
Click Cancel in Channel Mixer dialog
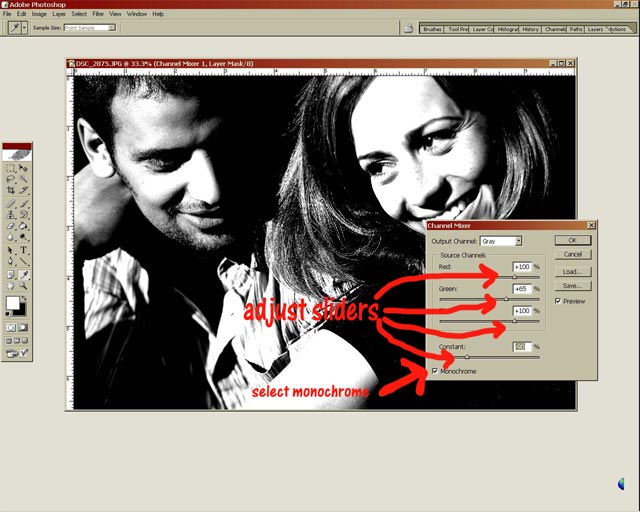coord(573,254)
